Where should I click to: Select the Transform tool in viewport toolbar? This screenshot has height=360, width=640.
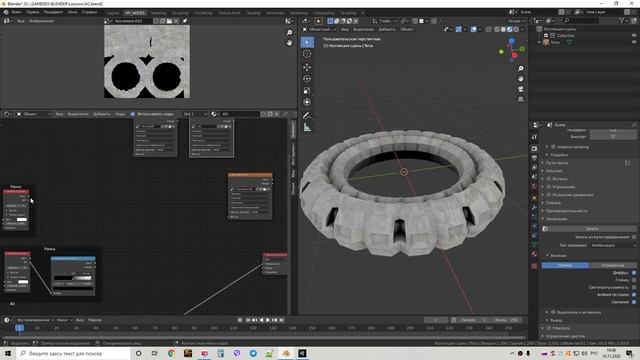pyautogui.click(x=307, y=102)
